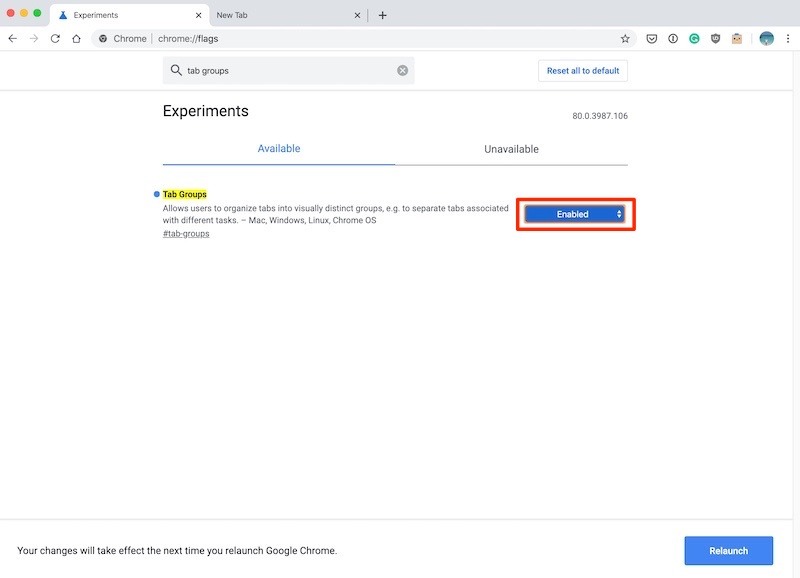Open the Grammarly extension icon
Image resolution: width=800 pixels, height=578 pixels.
click(694, 39)
